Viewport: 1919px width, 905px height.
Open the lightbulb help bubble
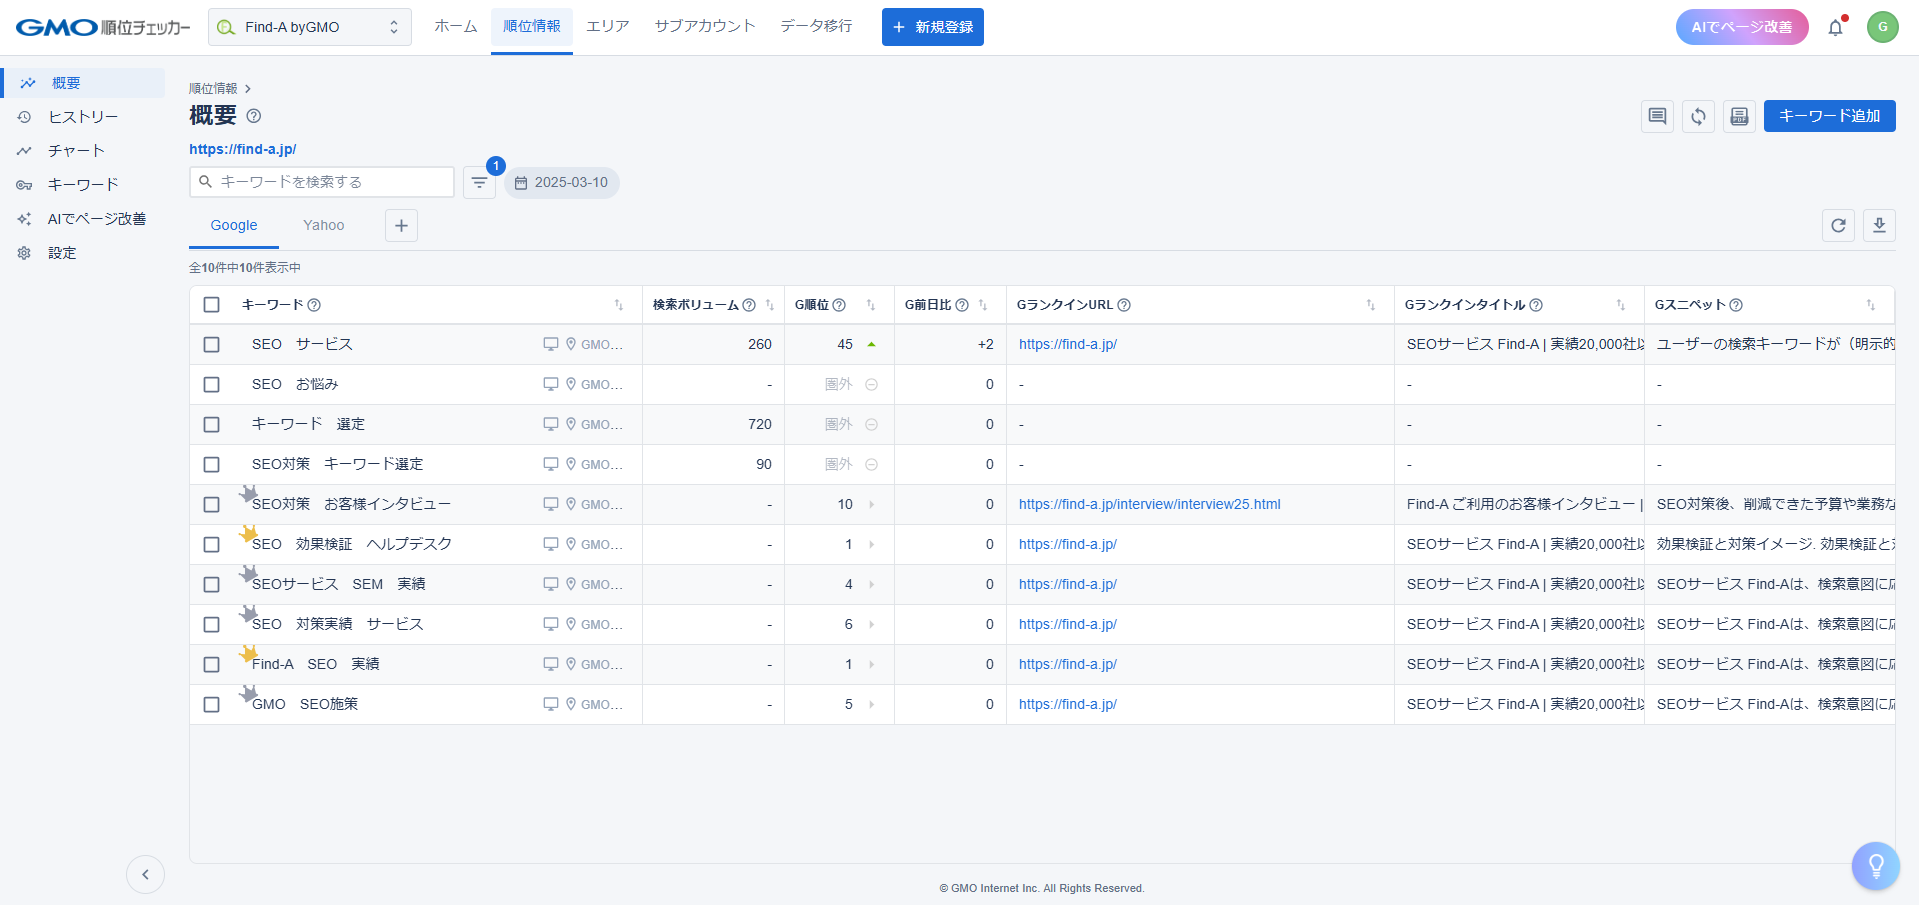click(x=1875, y=866)
